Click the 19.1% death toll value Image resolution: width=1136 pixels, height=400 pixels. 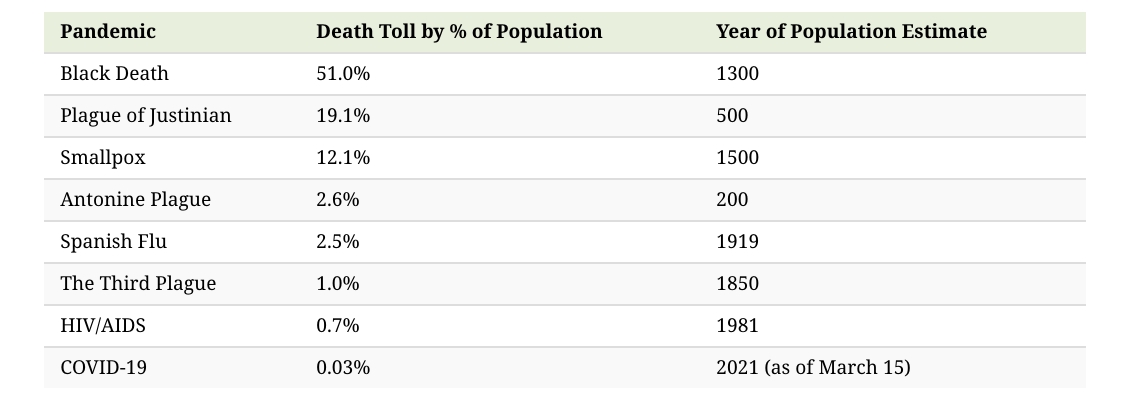[x=343, y=116]
